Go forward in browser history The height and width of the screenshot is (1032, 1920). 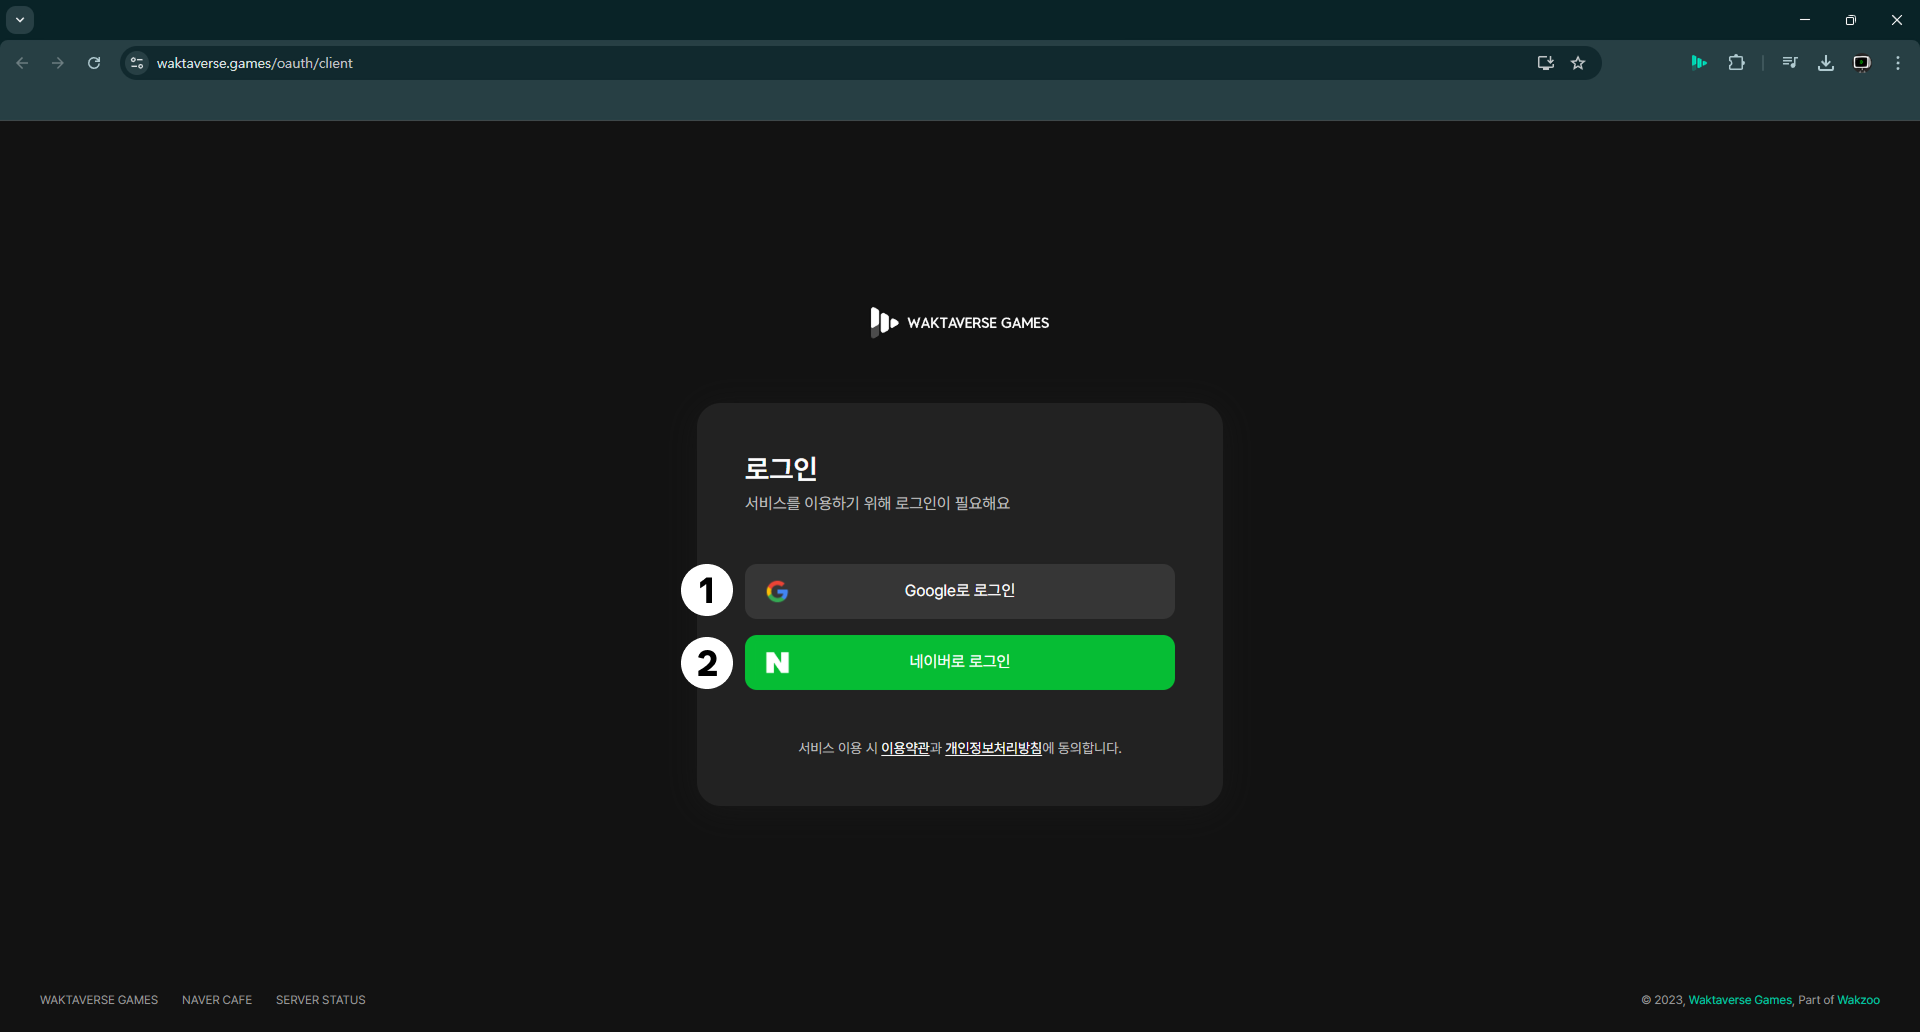[x=58, y=63]
